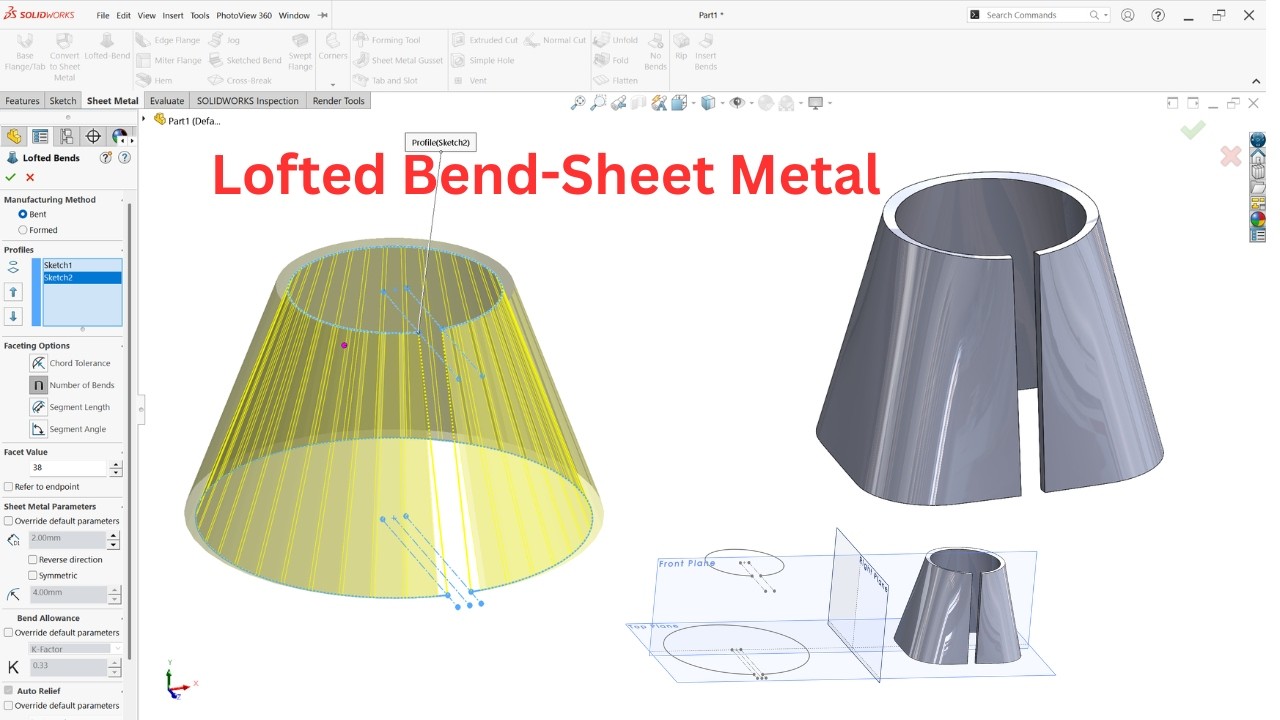This screenshot has width=1280, height=720.
Task: Move profile up with the up arrow
Action: 13,292
